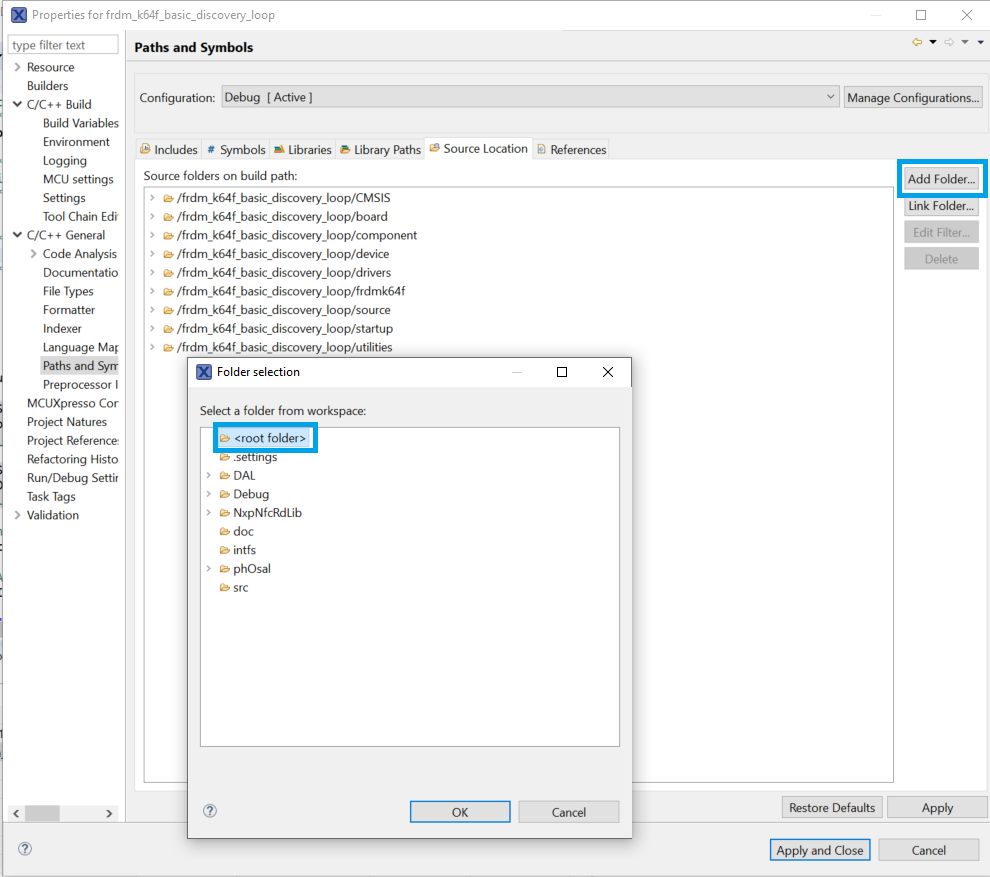990x877 pixels.
Task: Select the /frdm_k64f_basic_discovery_loop/drivers entry
Action: click(283, 273)
